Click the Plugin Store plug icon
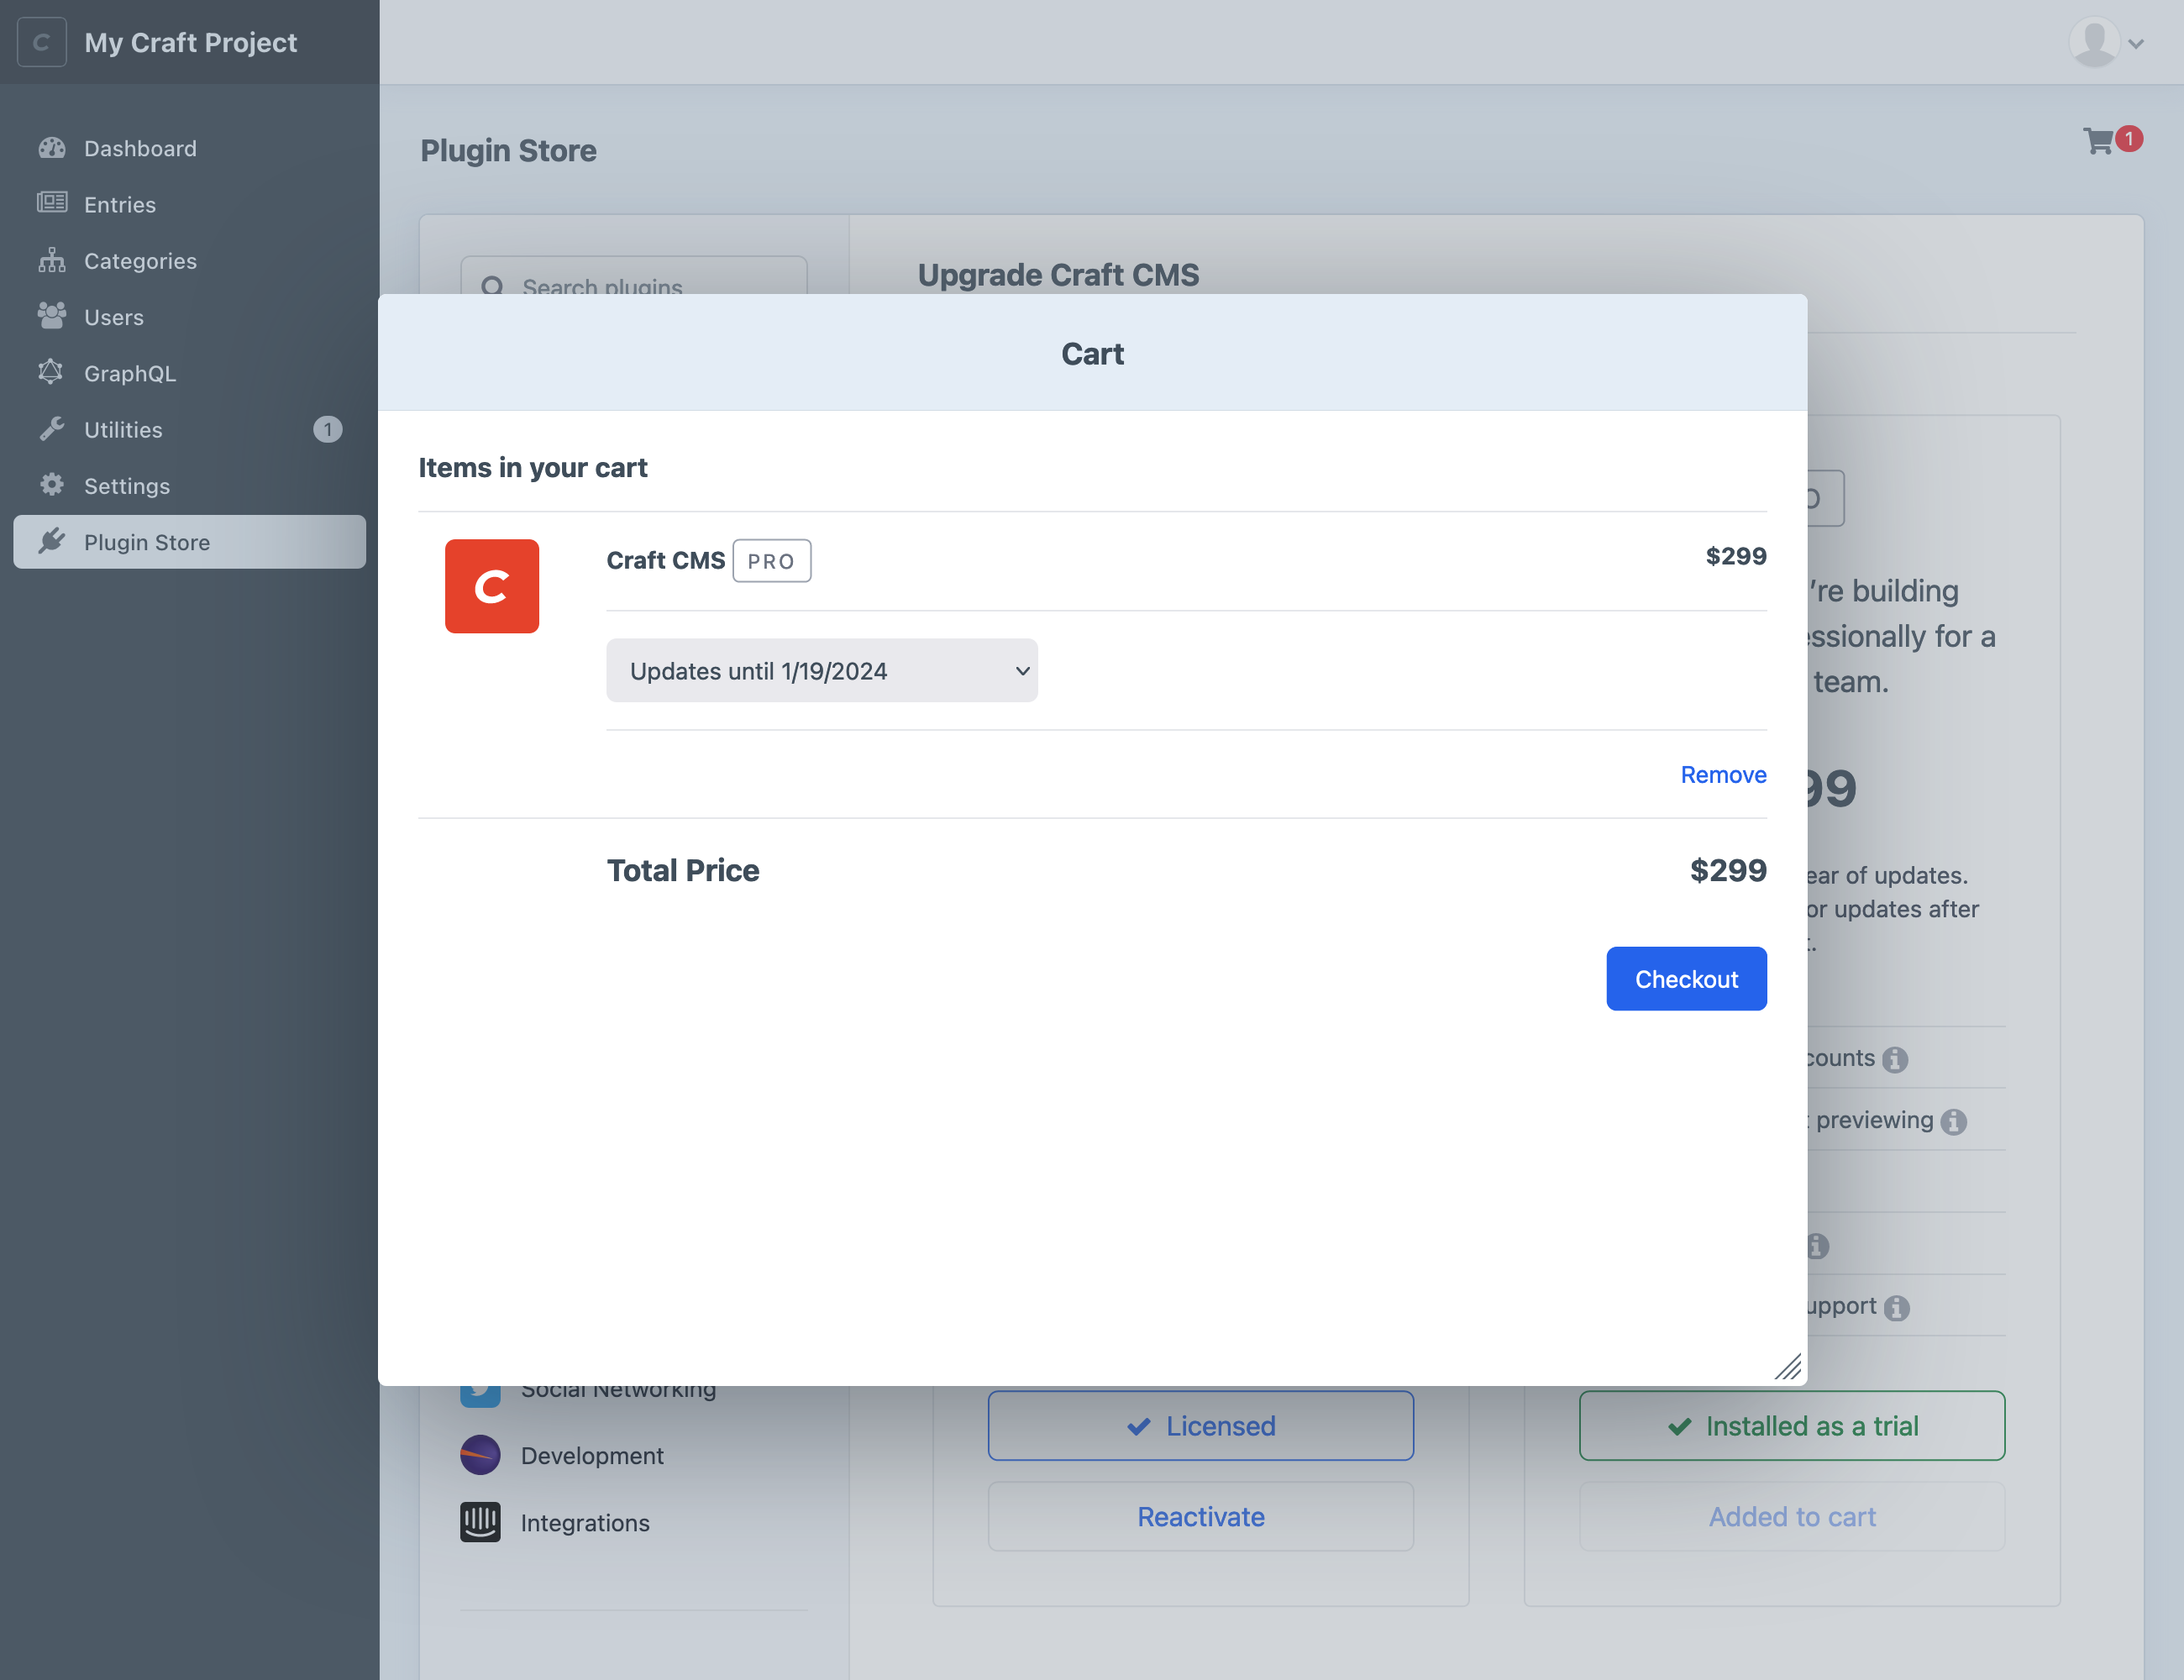Viewport: 2184px width, 1680px height. 52,541
